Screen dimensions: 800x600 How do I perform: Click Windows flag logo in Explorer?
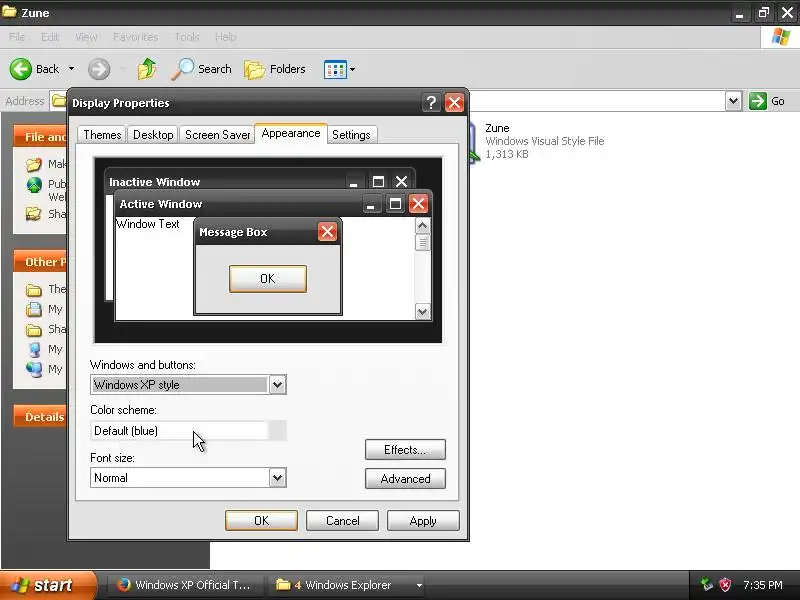point(781,37)
